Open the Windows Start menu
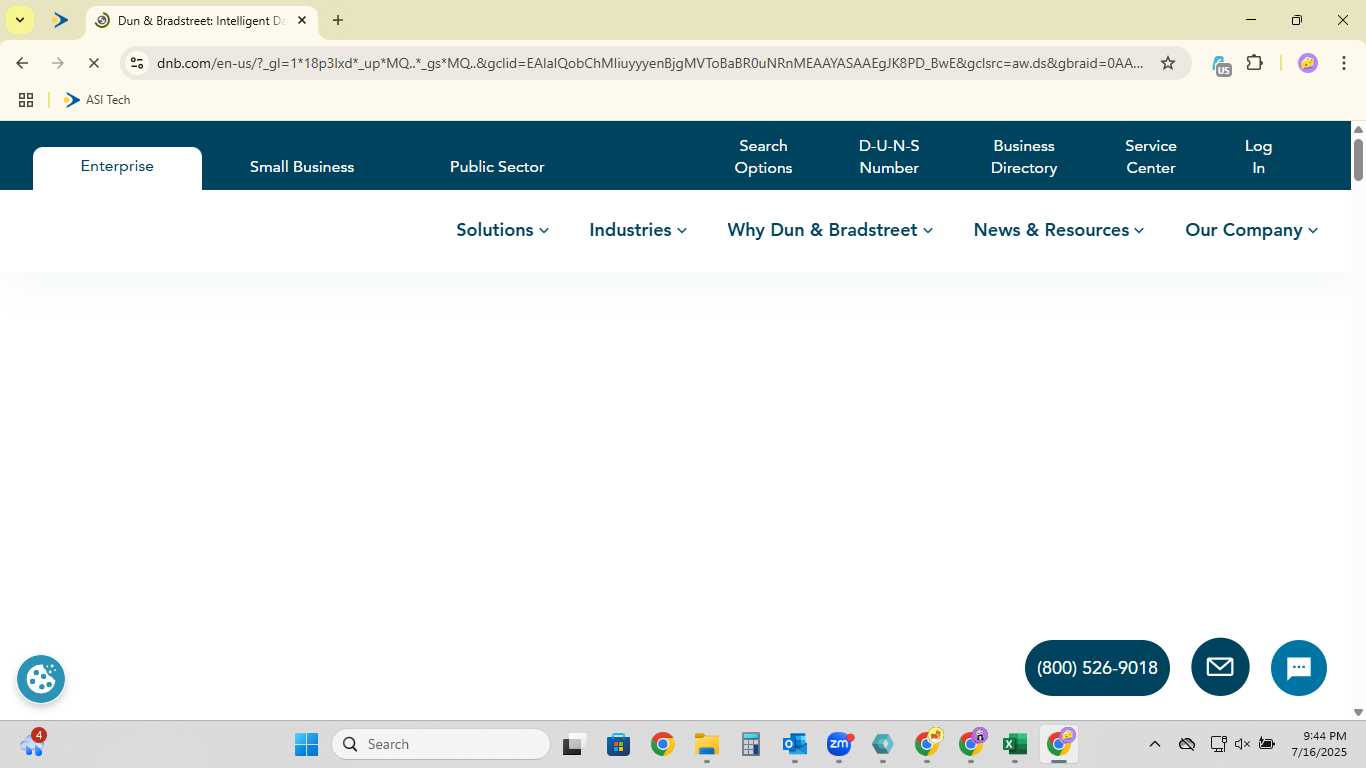Image resolution: width=1366 pixels, height=768 pixels. pos(306,744)
